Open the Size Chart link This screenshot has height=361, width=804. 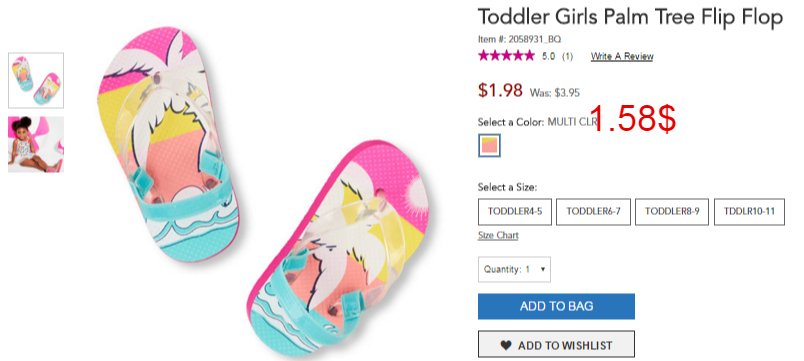click(x=498, y=235)
